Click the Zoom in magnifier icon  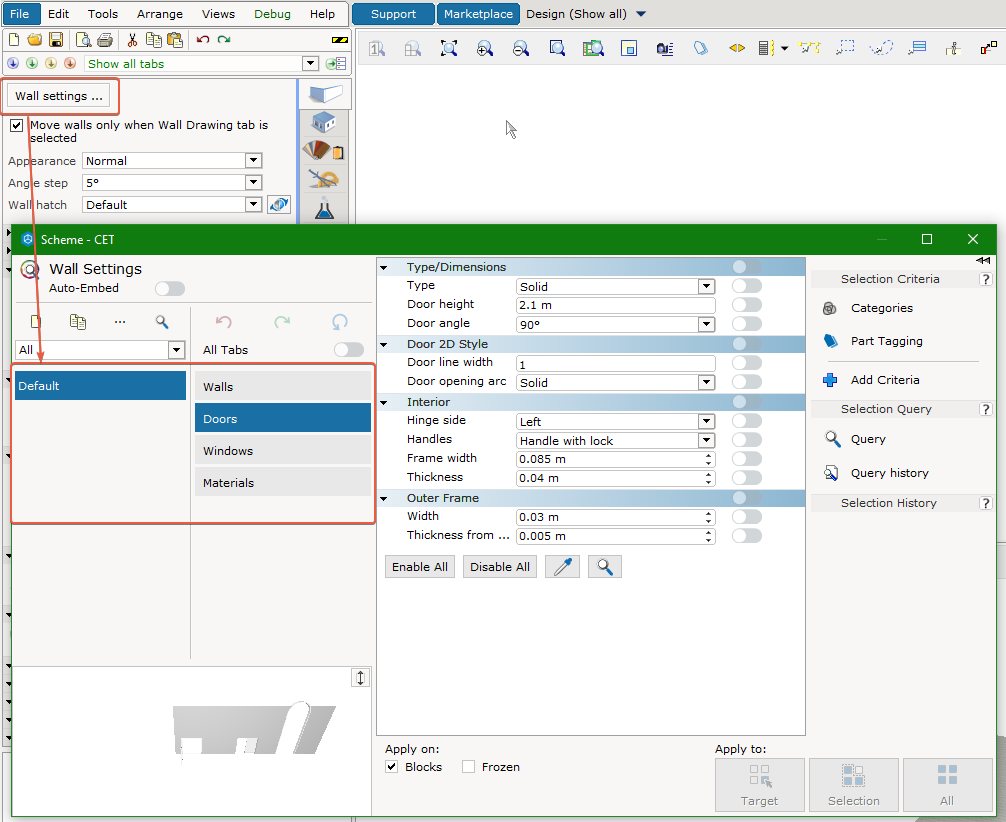tap(485, 48)
